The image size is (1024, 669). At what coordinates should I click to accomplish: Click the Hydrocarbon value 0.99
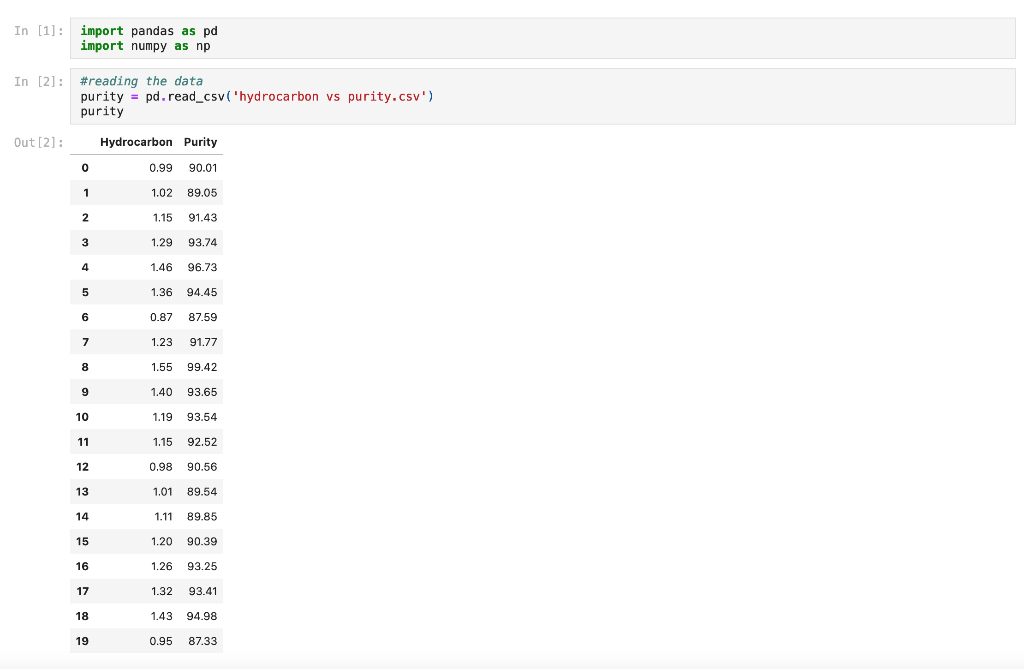pos(161,167)
